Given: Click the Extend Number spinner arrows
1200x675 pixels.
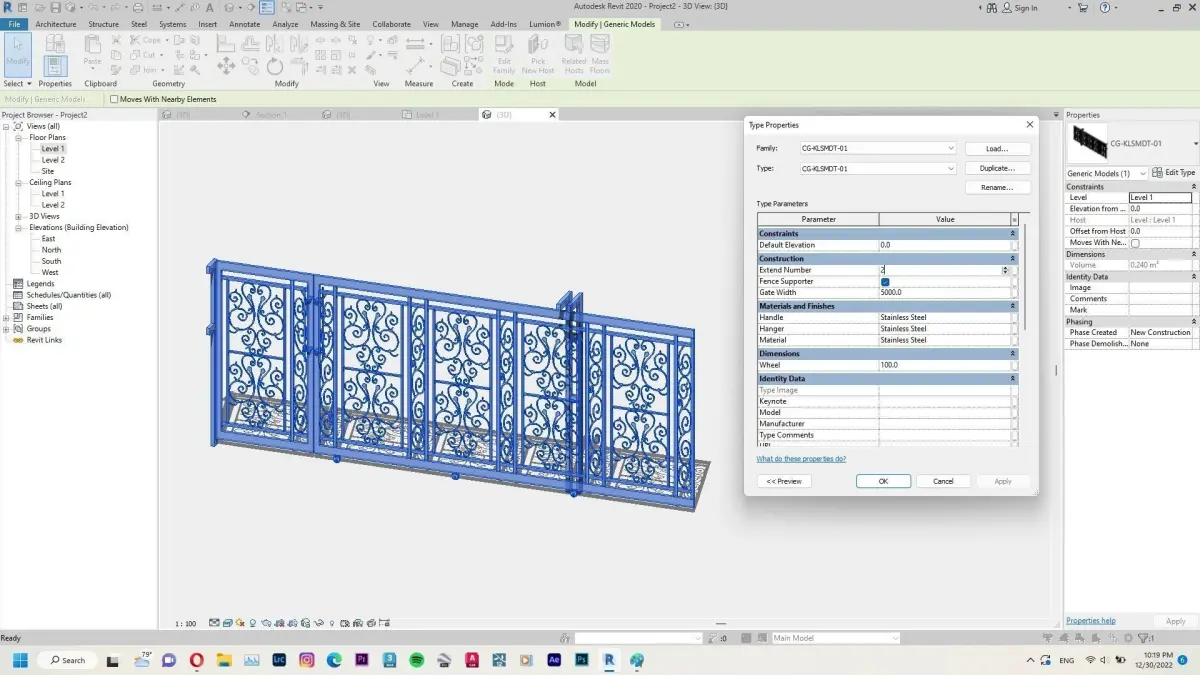Looking at the screenshot, I should [1005, 270].
